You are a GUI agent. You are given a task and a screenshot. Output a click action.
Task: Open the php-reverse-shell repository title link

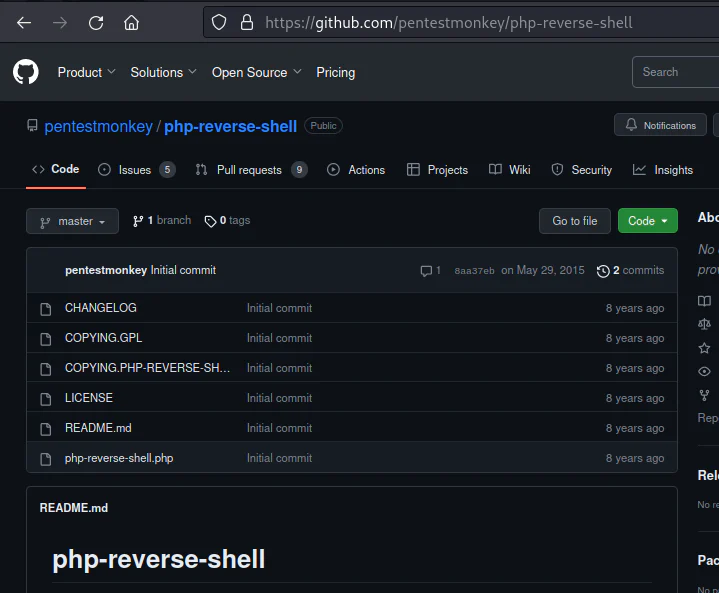point(230,126)
